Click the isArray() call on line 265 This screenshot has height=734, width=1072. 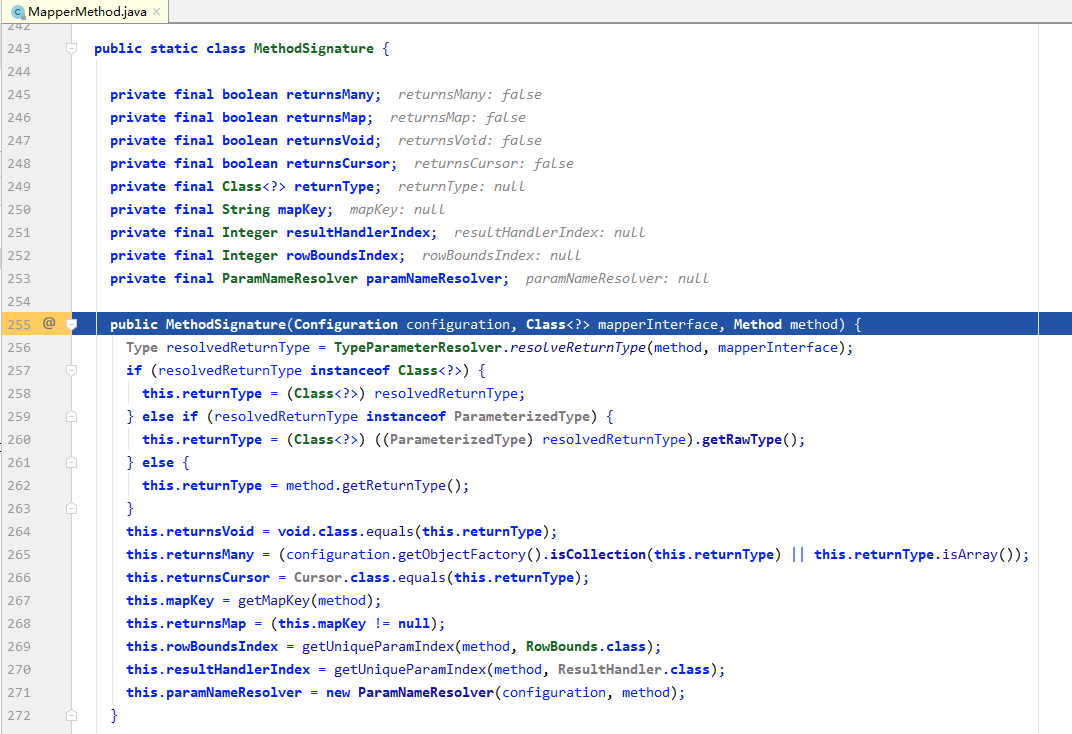point(978,554)
